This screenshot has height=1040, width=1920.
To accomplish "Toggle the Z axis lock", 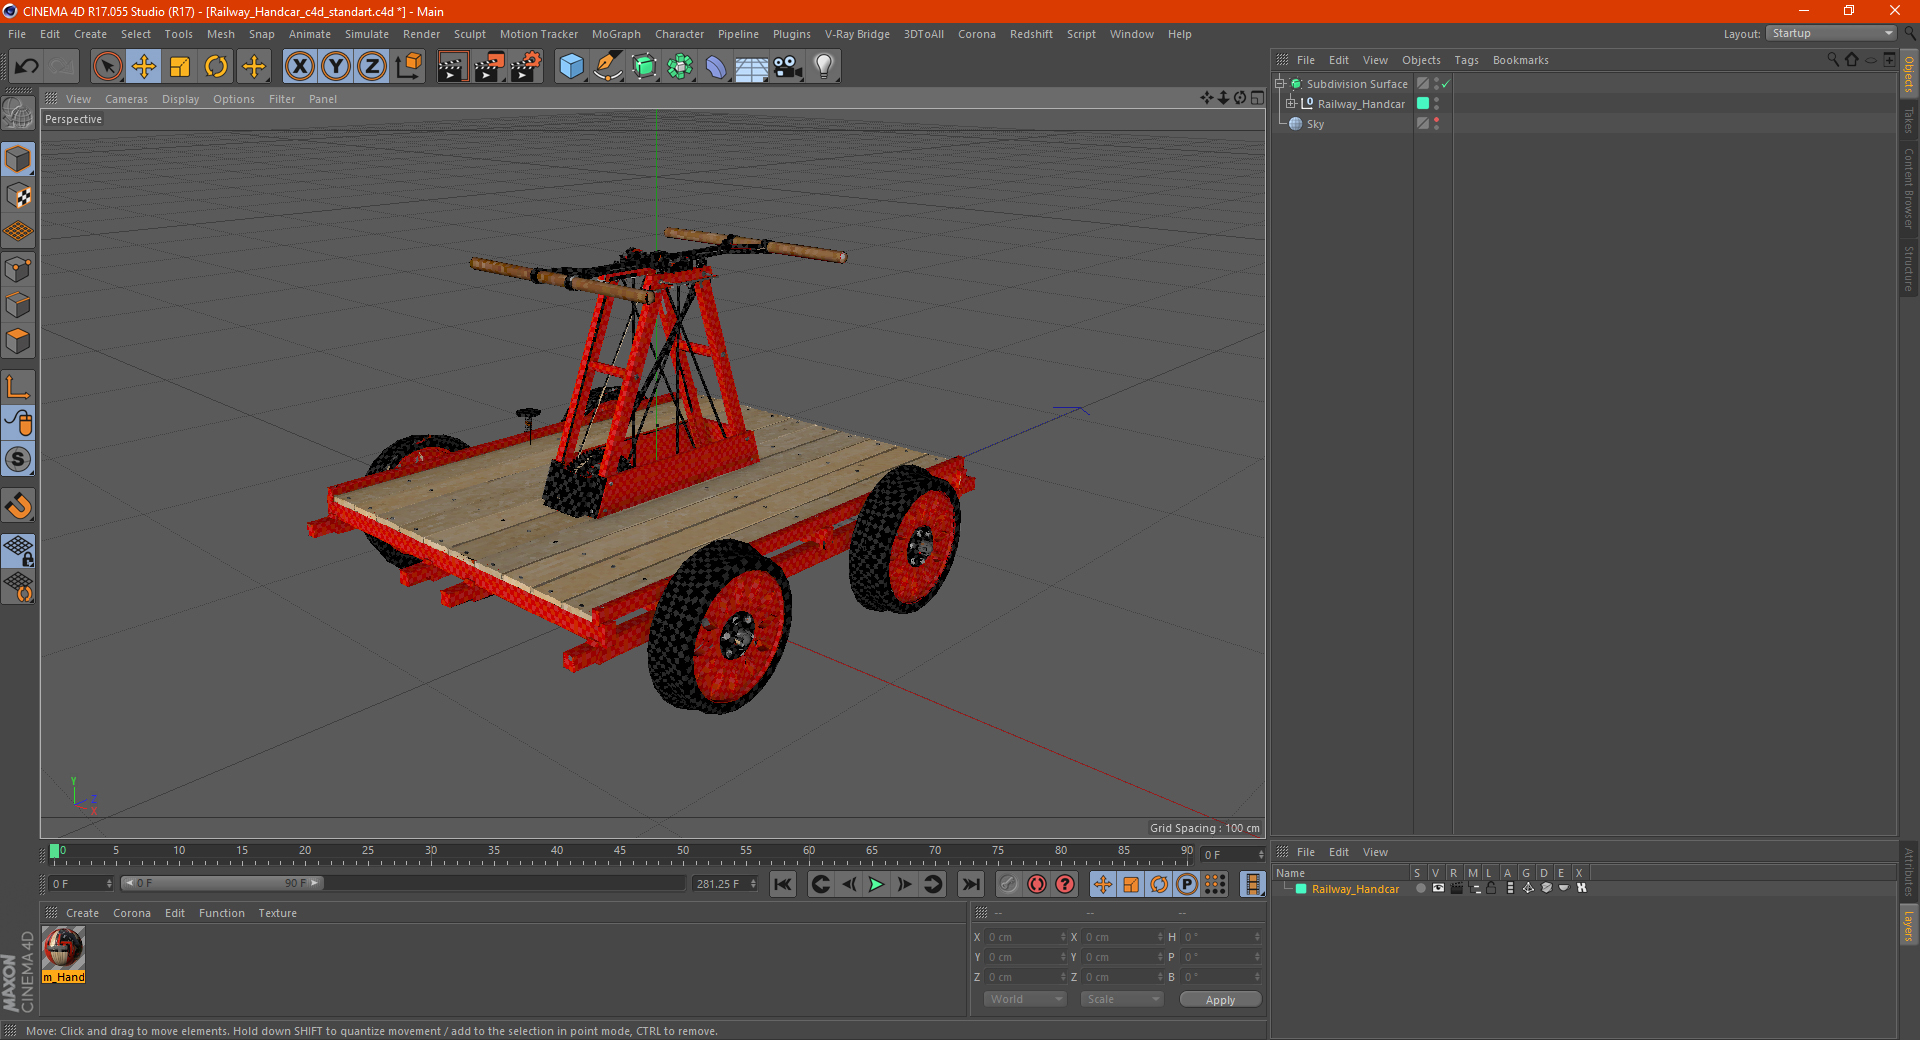I will 372,67.
